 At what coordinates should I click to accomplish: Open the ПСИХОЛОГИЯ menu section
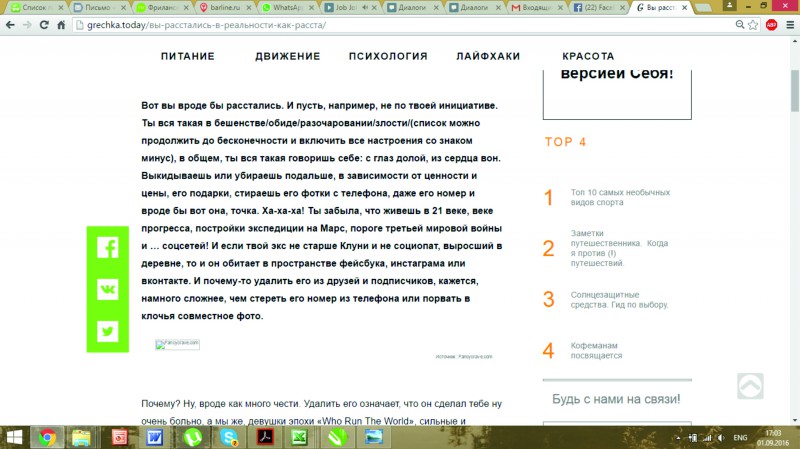[388, 56]
